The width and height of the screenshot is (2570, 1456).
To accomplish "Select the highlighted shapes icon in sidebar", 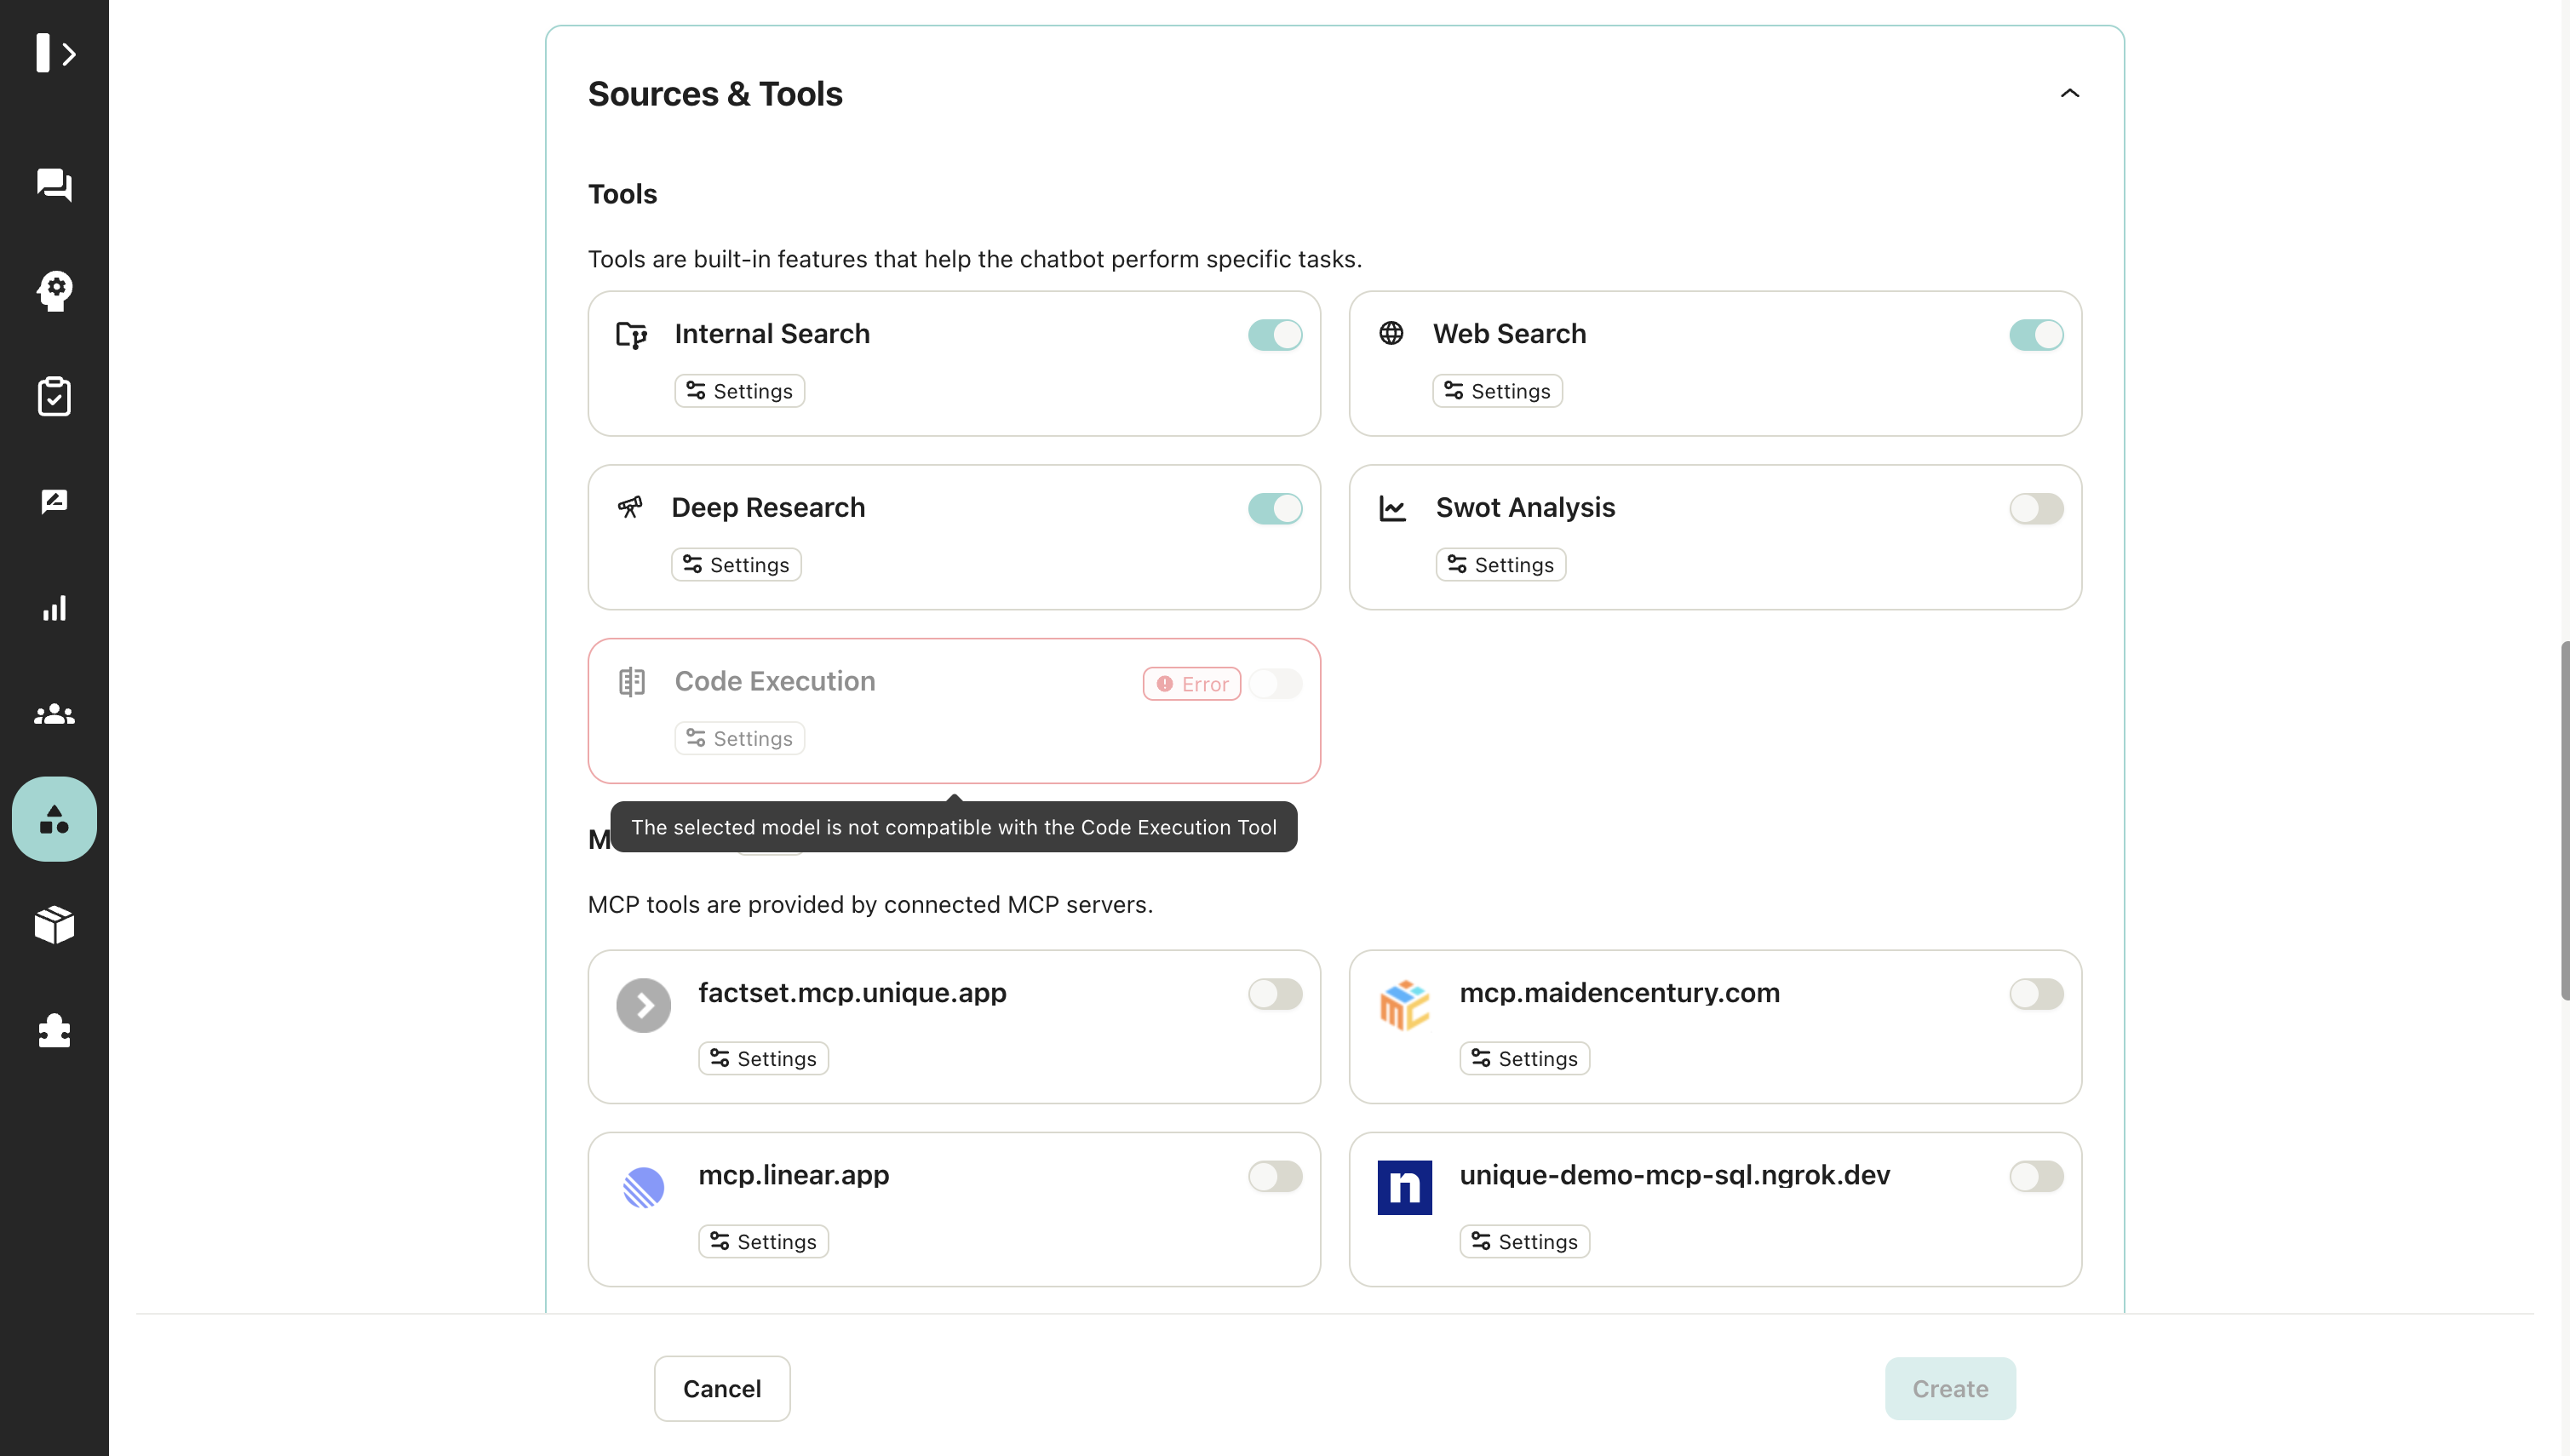I will pos(54,819).
